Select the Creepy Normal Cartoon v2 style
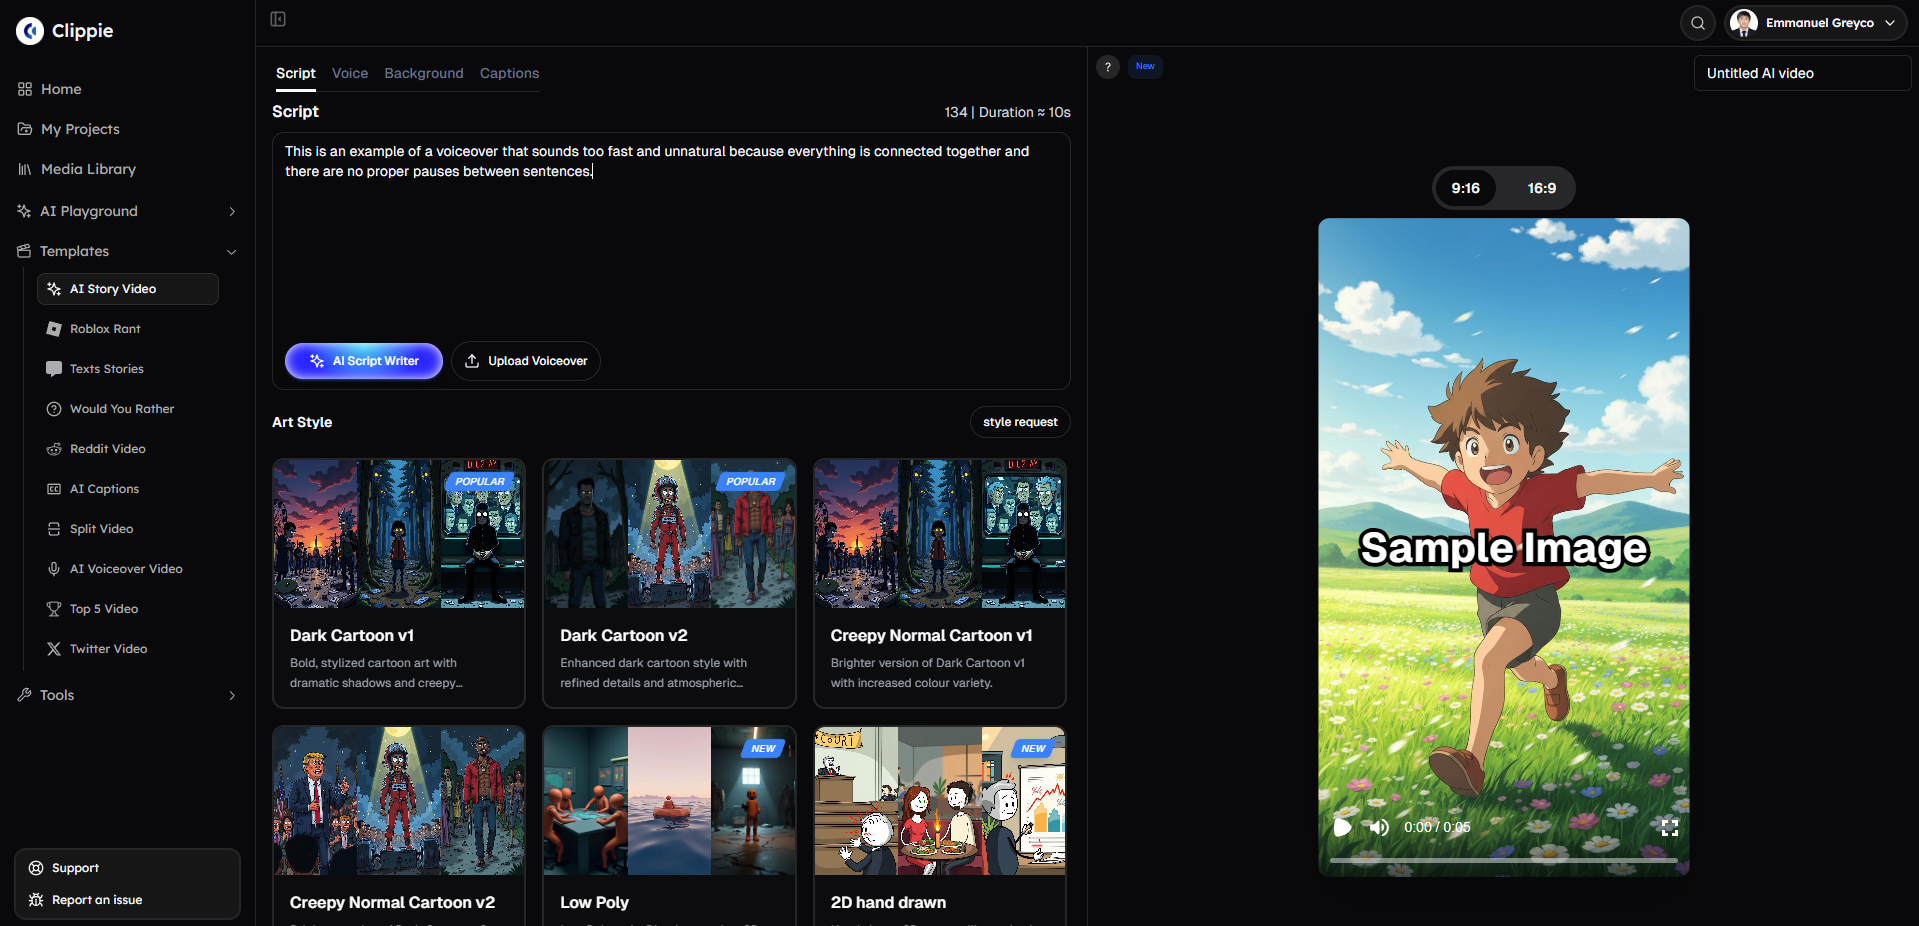This screenshot has height=926, width=1919. [x=399, y=826]
